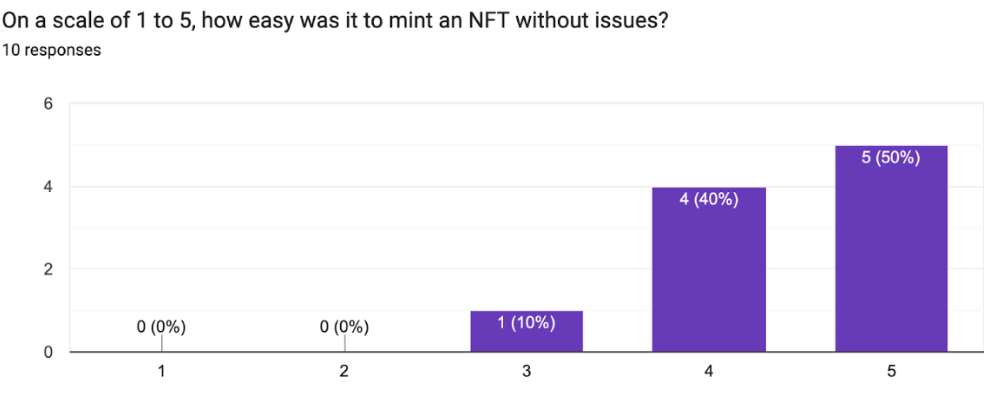Click x-axis label 3
The image size is (987, 397).
[526, 372]
